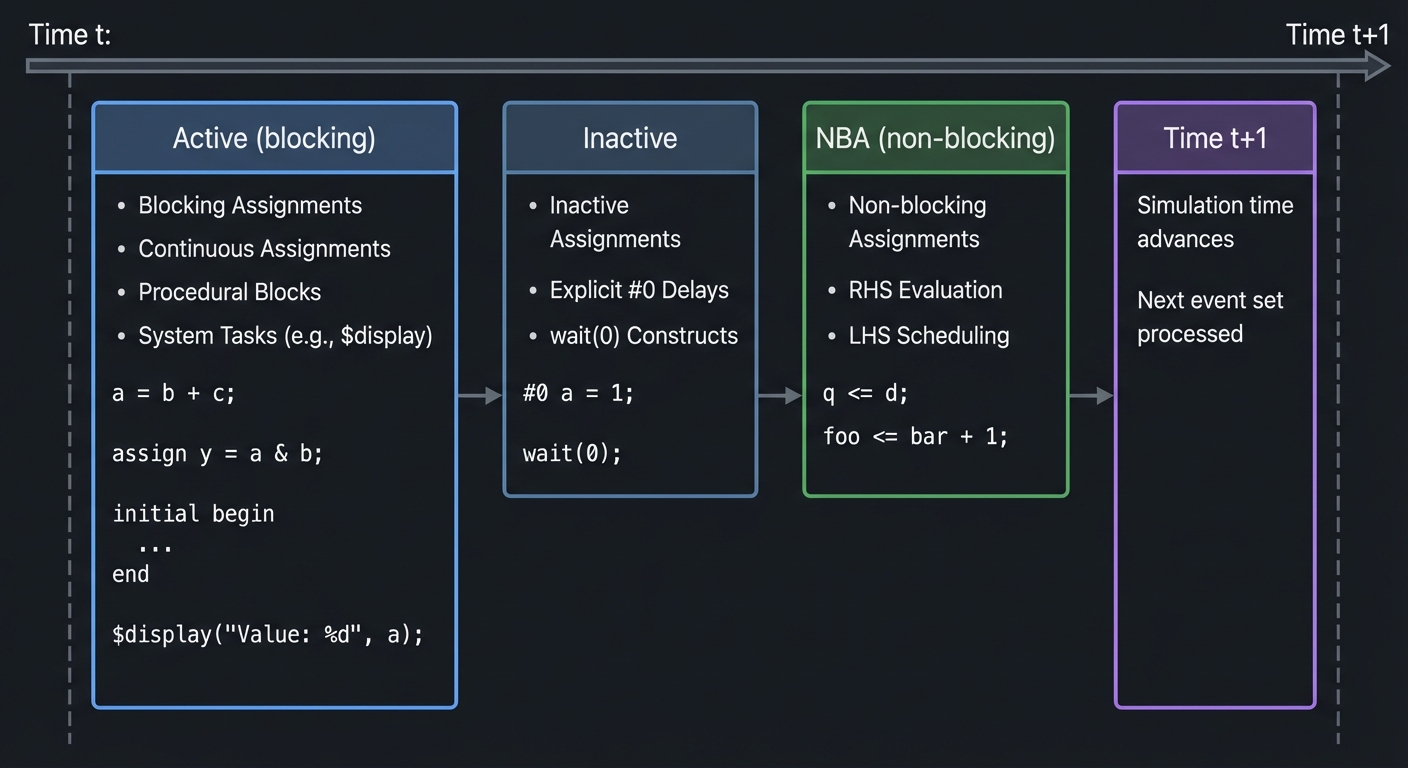Select the bullet beside RHS Evaluation
Screen dimensions: 1408x768
pyautogui.click(x=831, y=290)
